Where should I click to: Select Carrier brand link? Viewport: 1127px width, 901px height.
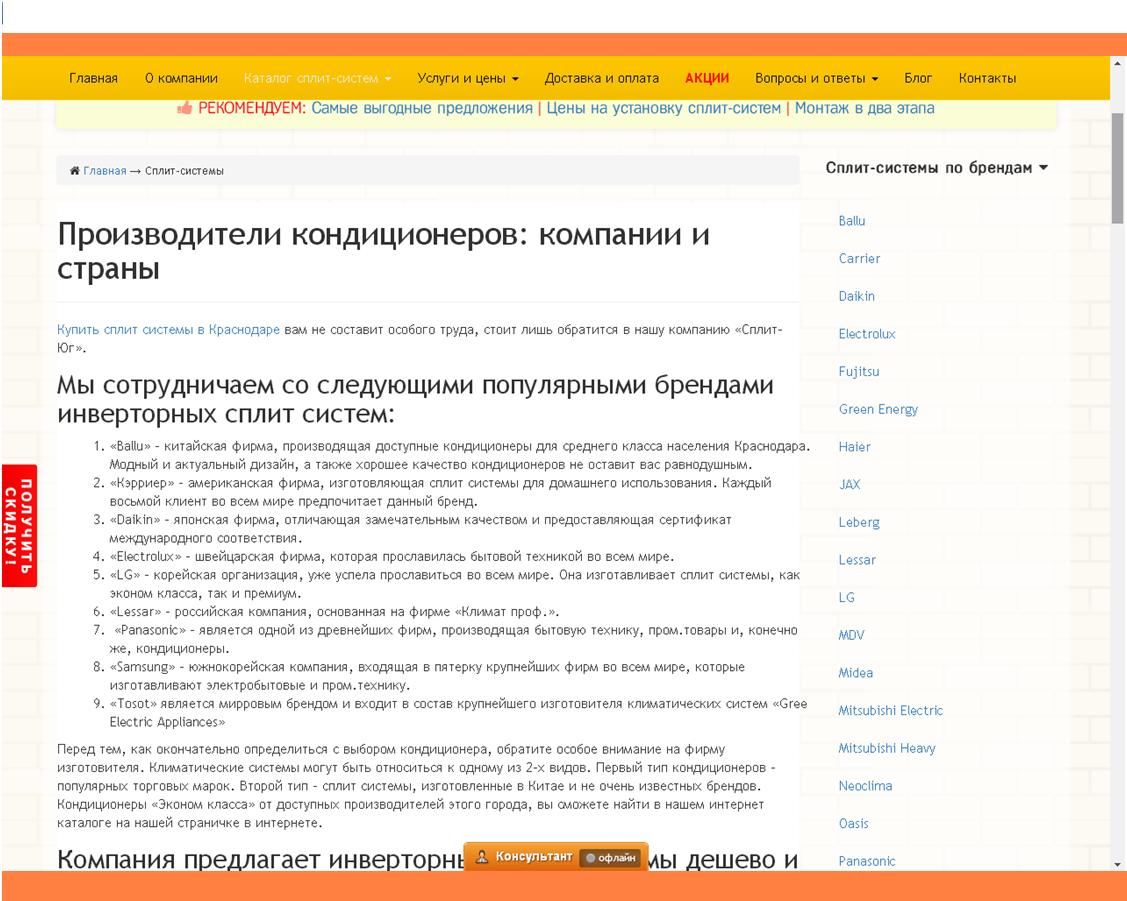coord(859,259)
